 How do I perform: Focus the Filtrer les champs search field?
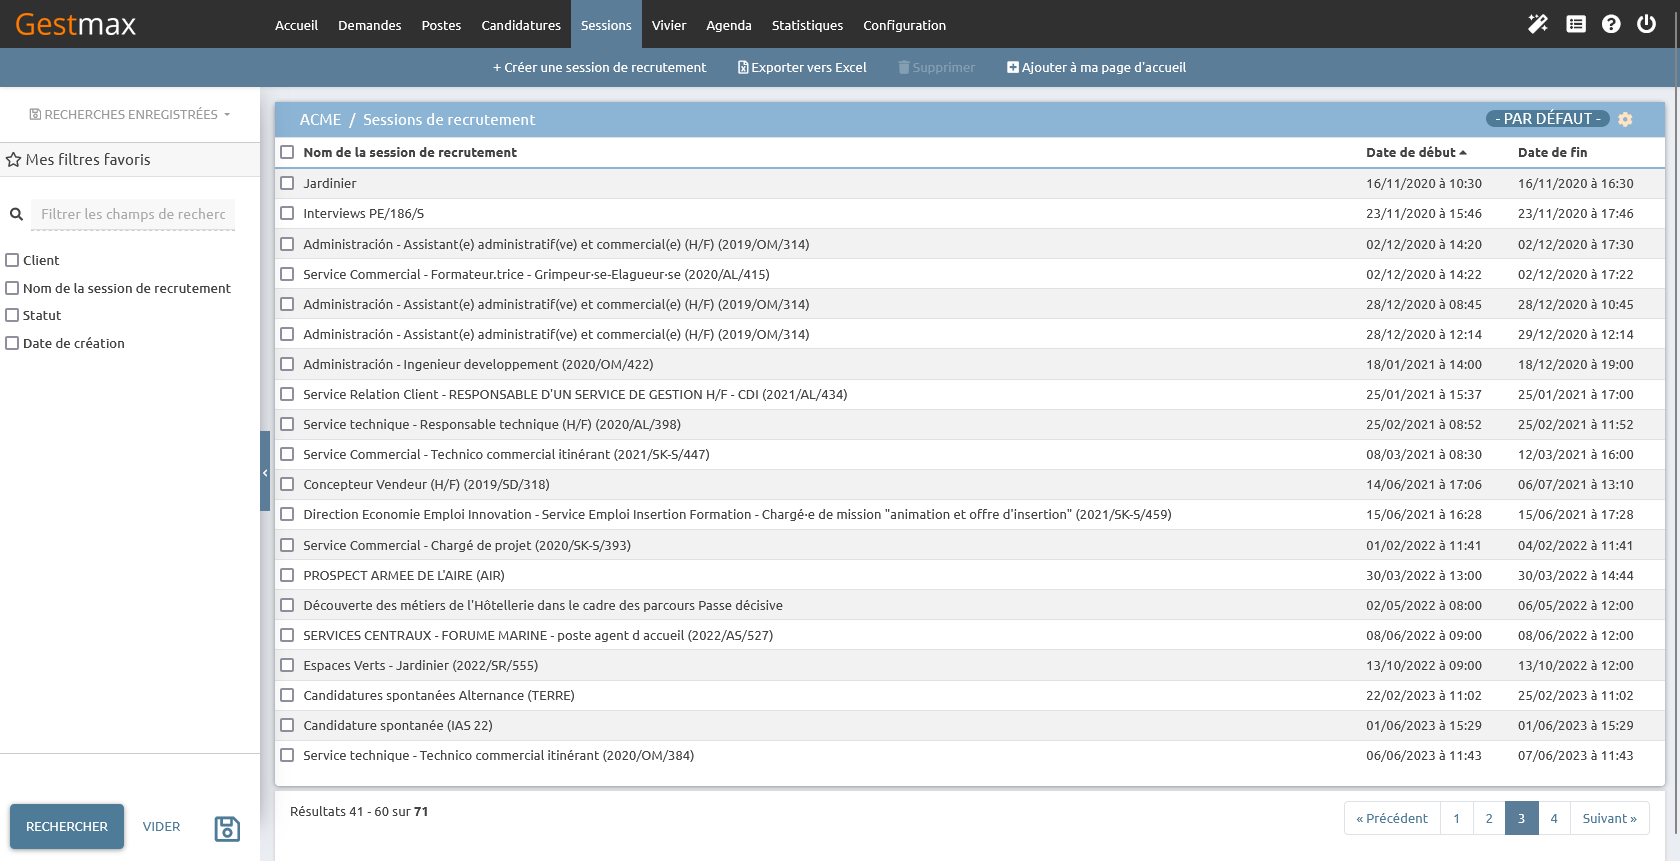tap(133, 214)
